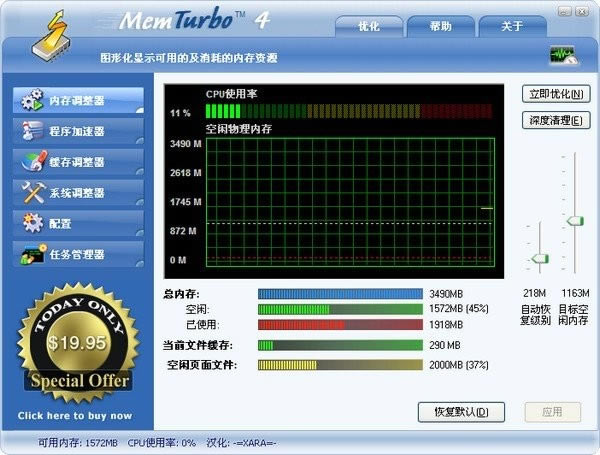Click the 空闲物理内存 graph area
Image resolution: width=600 pixels, height=455 pixels.
350,200
